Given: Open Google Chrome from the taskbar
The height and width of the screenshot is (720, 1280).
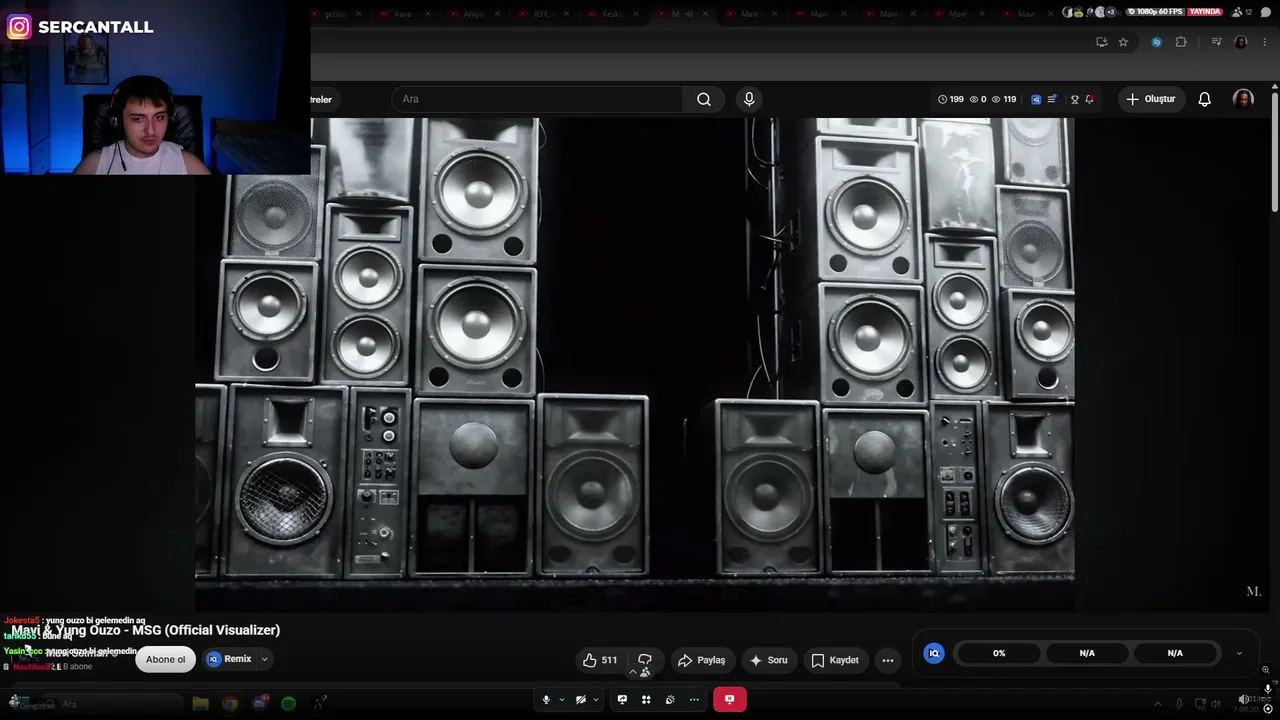Looking at the screenshot, I should click(230, 704).
